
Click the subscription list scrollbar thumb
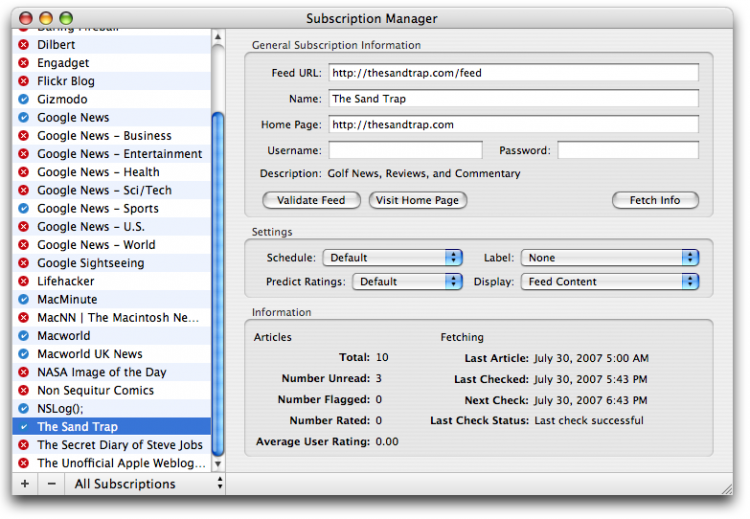pyautogui.click(x=218, y=284)
